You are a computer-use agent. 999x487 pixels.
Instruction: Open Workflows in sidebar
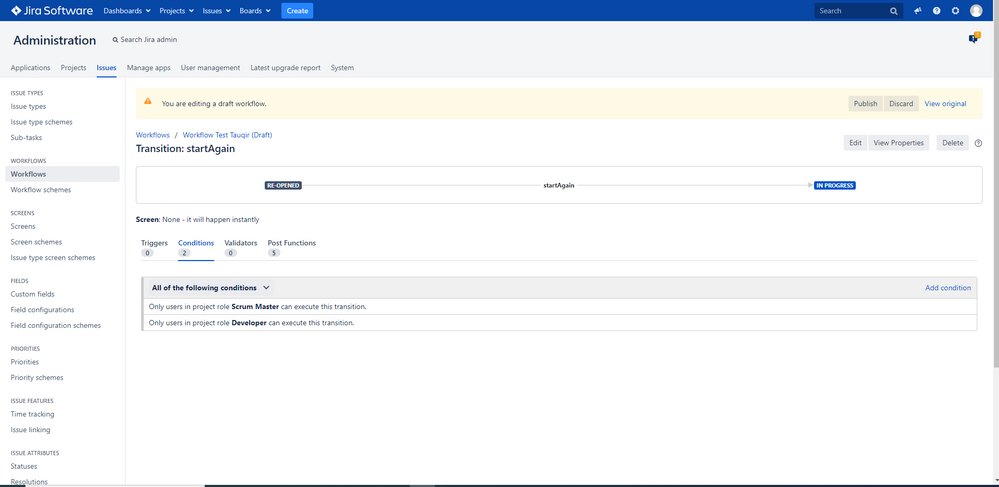[x=62, y=174]
